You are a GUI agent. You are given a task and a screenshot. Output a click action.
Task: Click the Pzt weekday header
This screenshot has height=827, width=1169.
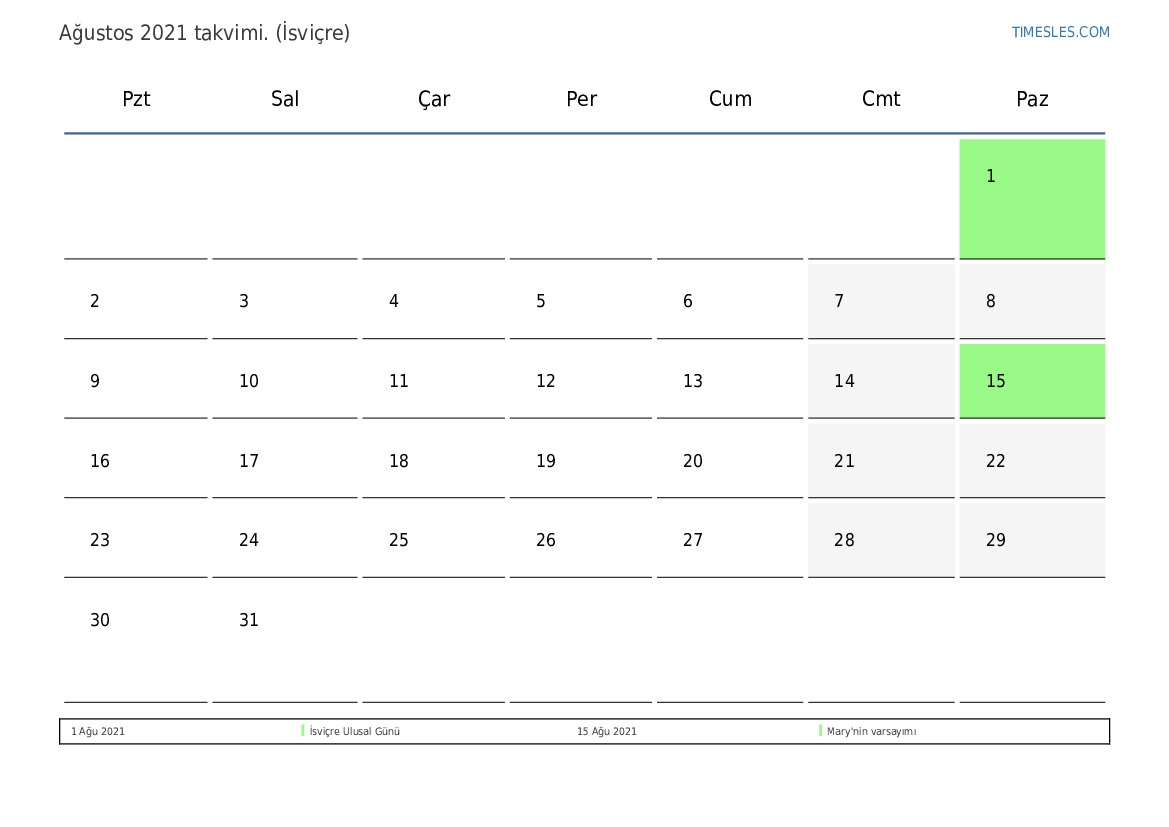click(x=136, y=99)
